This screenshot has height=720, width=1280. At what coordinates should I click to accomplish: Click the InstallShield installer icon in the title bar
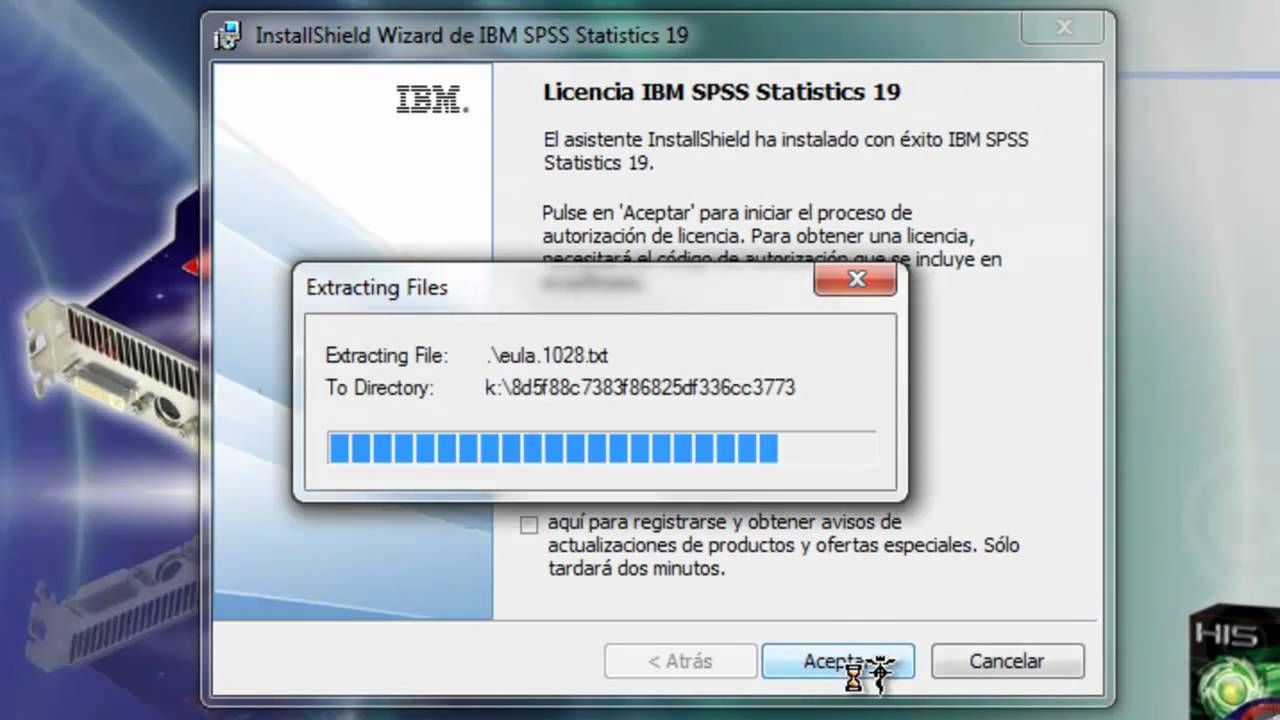point(228,36)
